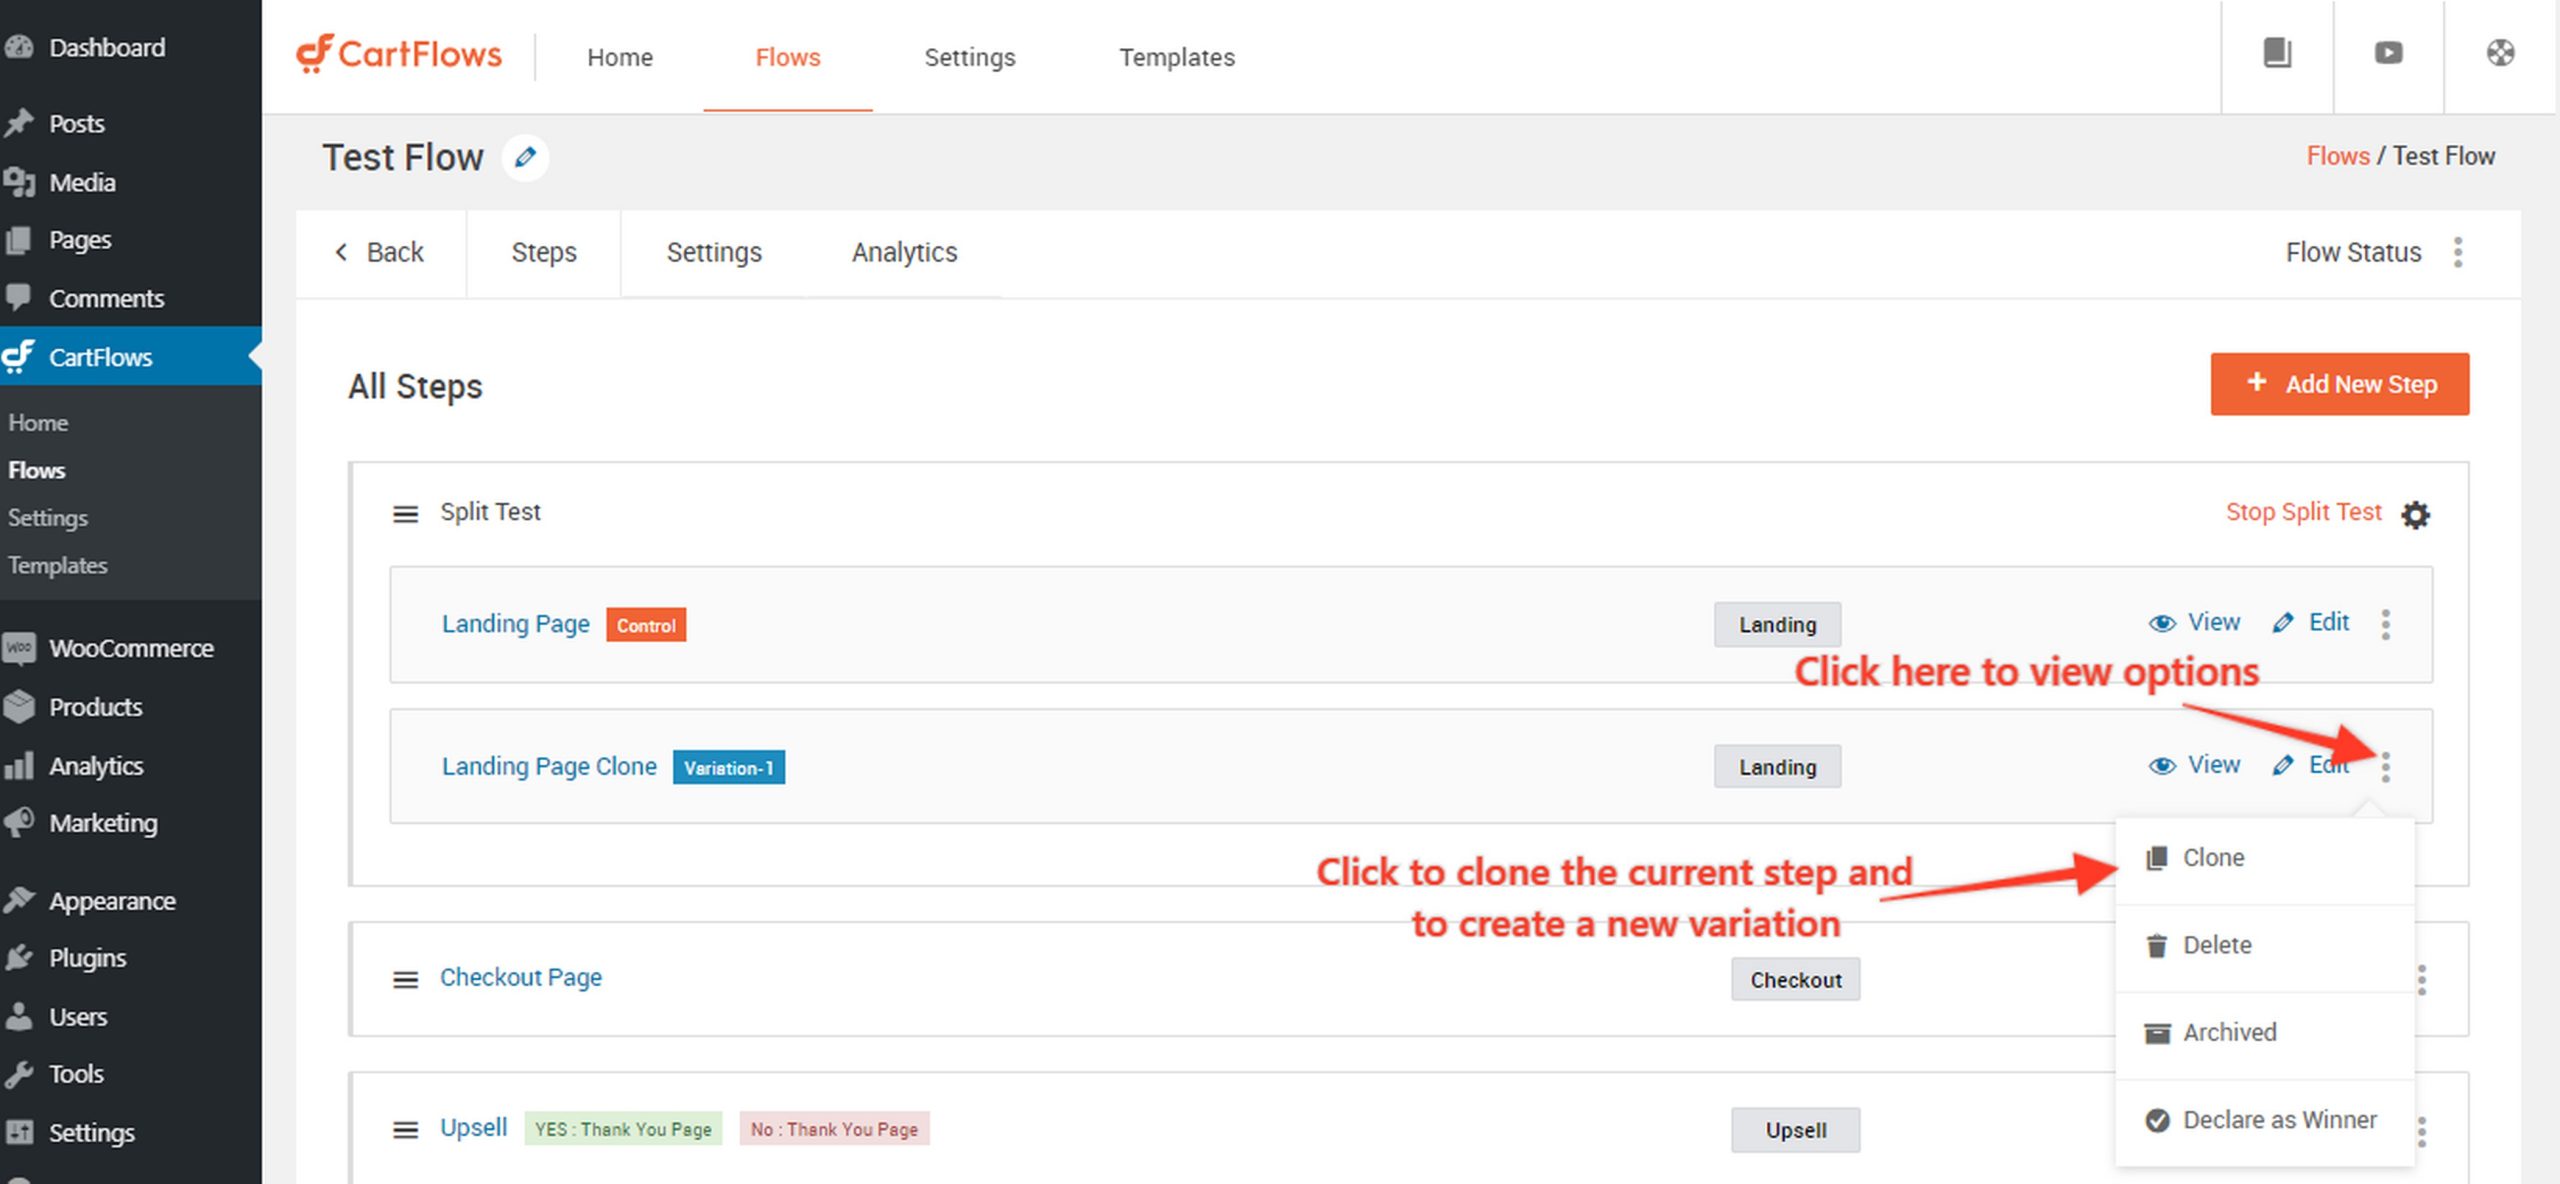Click the Add New Step button
The width and height of the screenshot is (2560, 1184).
pyautogui.click(x=2339, y=384)
